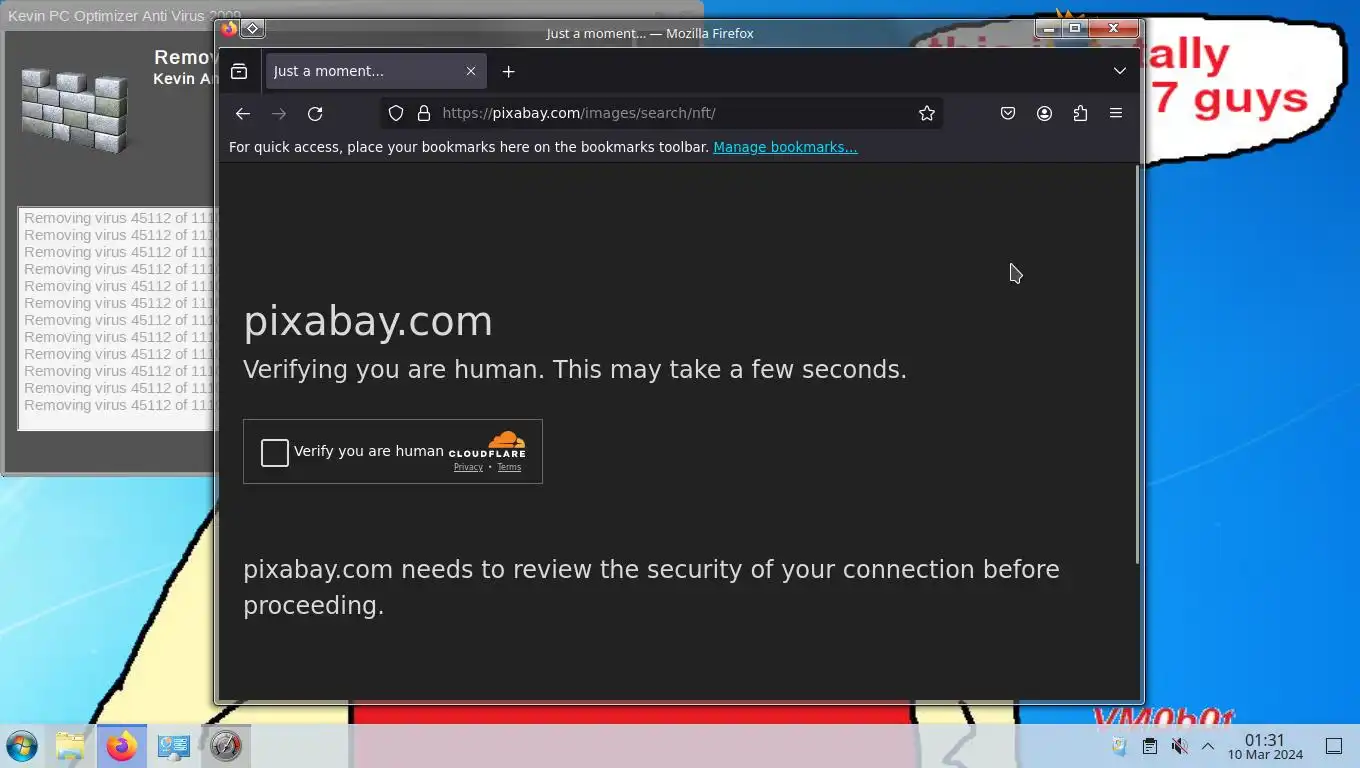Click the Firefox page vertical scrollbar

coord(1137,365)
